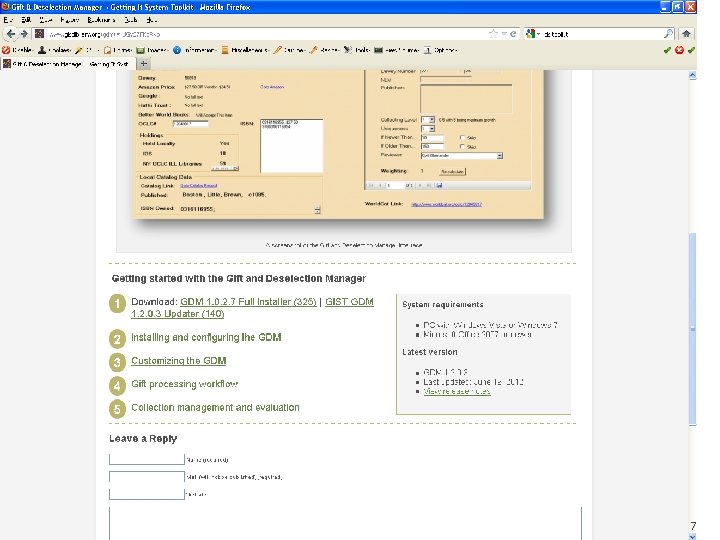
Task: Open Customizing the GDM link
Action: pyautogui.click(x=179, y=360)
